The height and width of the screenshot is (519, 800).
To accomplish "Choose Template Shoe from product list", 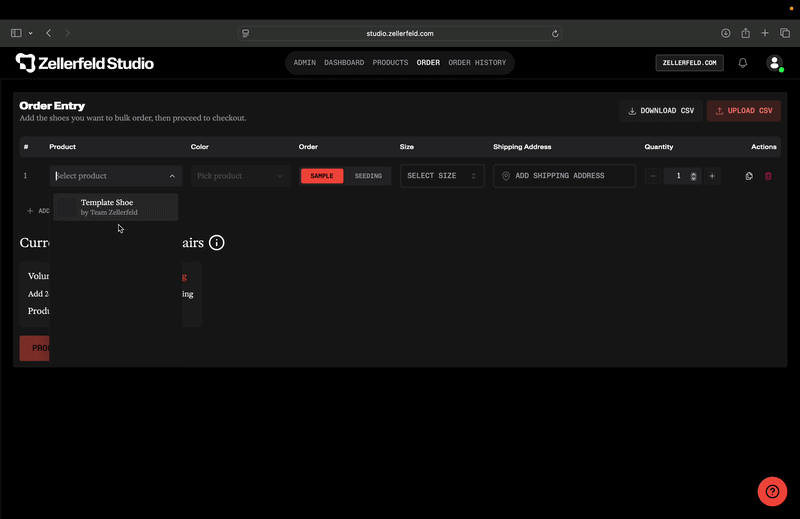I will click(x=116, y=207).
